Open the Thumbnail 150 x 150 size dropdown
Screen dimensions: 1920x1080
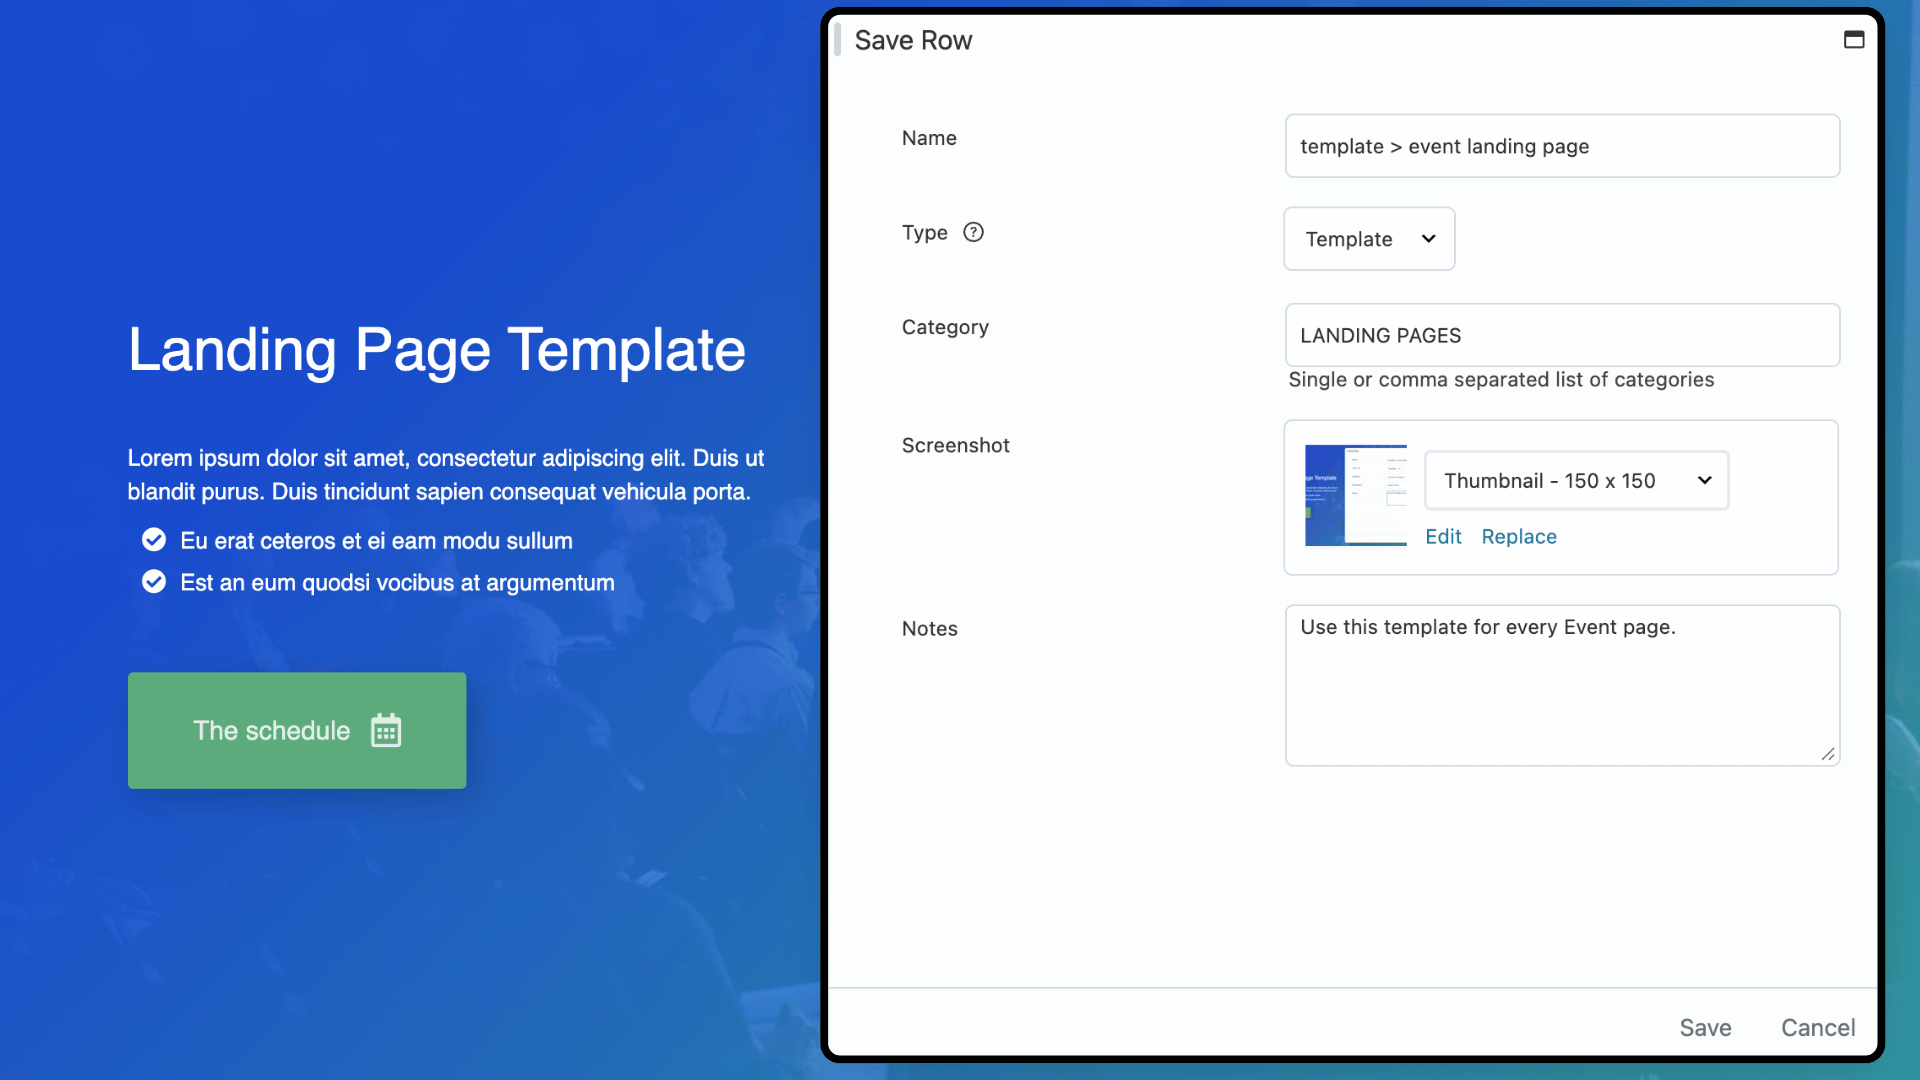(x=1575, y=481)
